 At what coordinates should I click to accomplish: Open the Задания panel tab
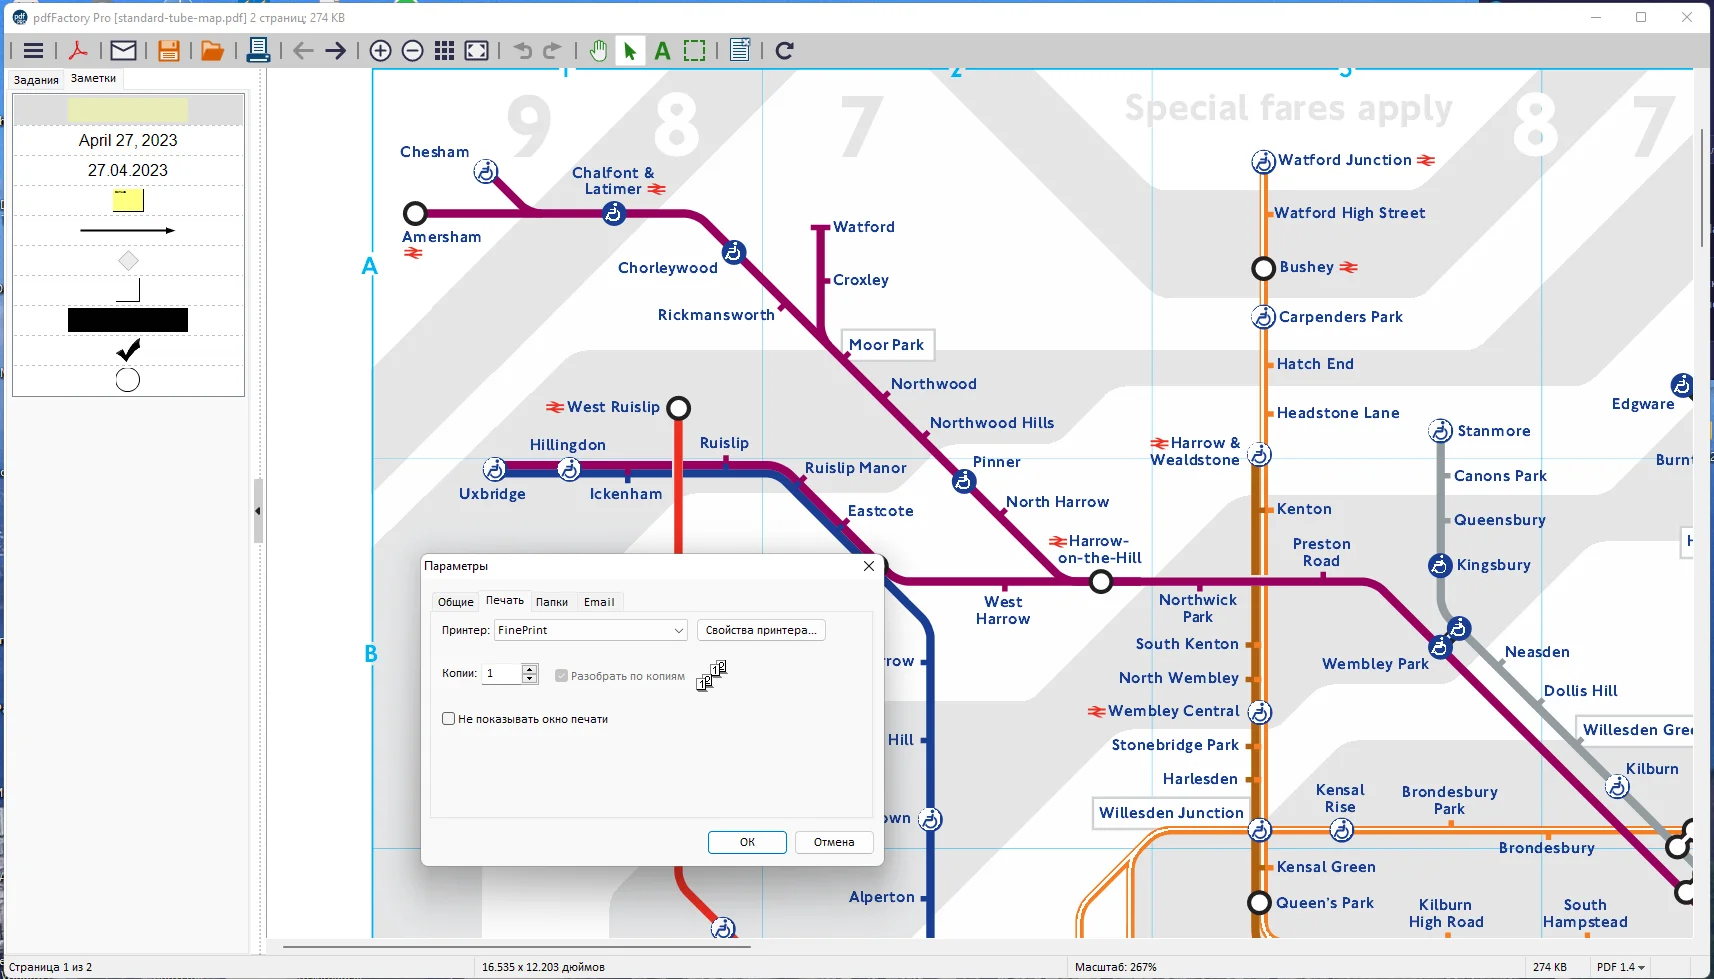(36, 80)
